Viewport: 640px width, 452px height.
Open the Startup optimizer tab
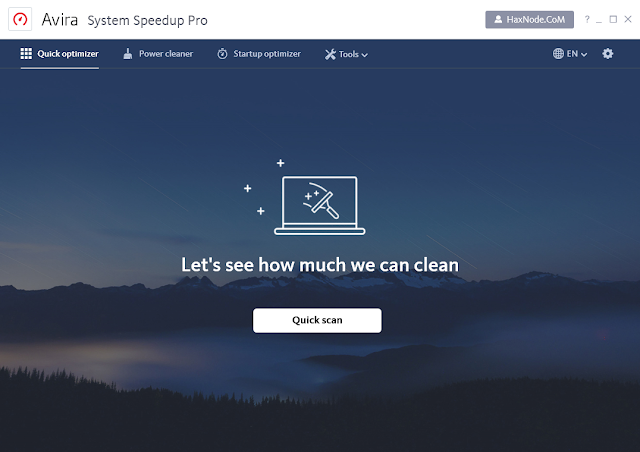[259, 54]
